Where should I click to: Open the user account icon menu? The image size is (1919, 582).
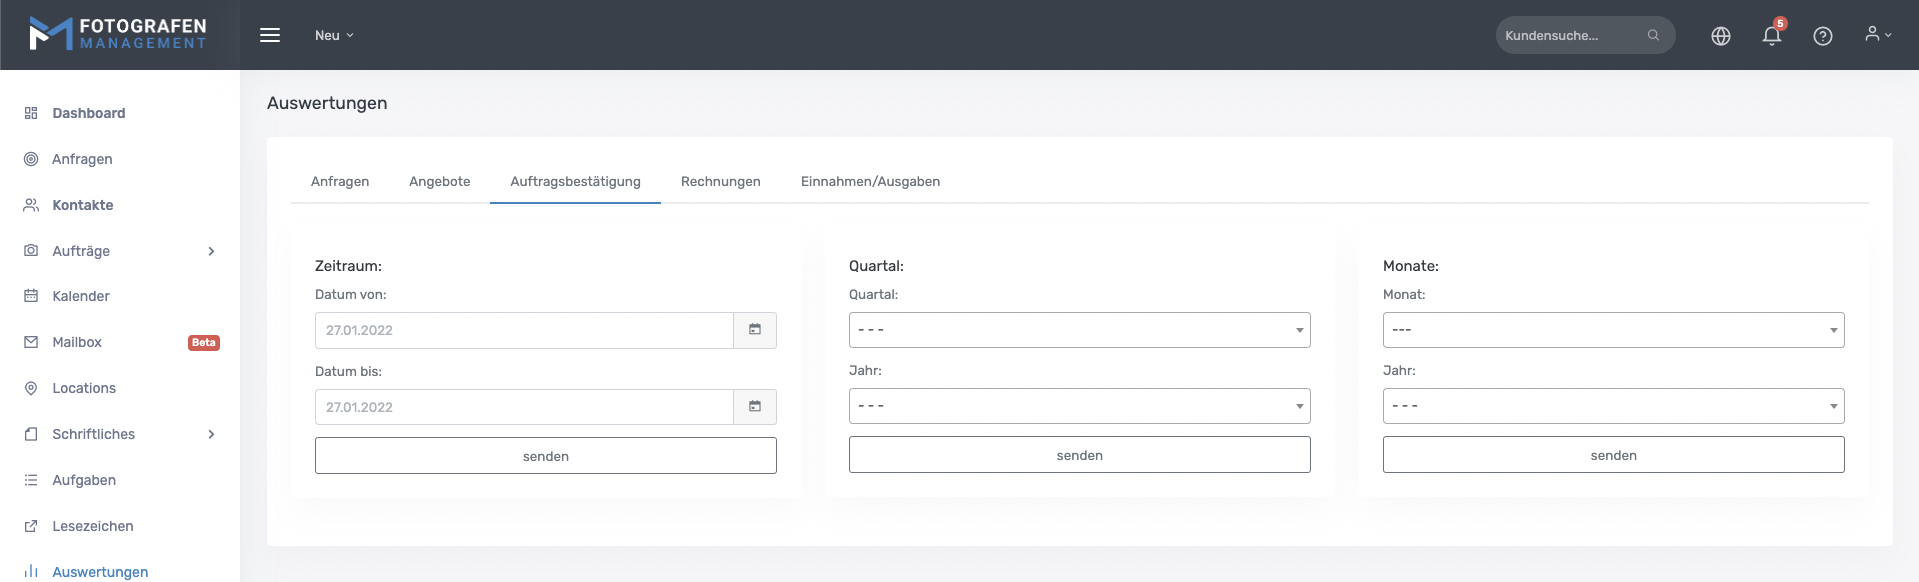[1877, 35]
